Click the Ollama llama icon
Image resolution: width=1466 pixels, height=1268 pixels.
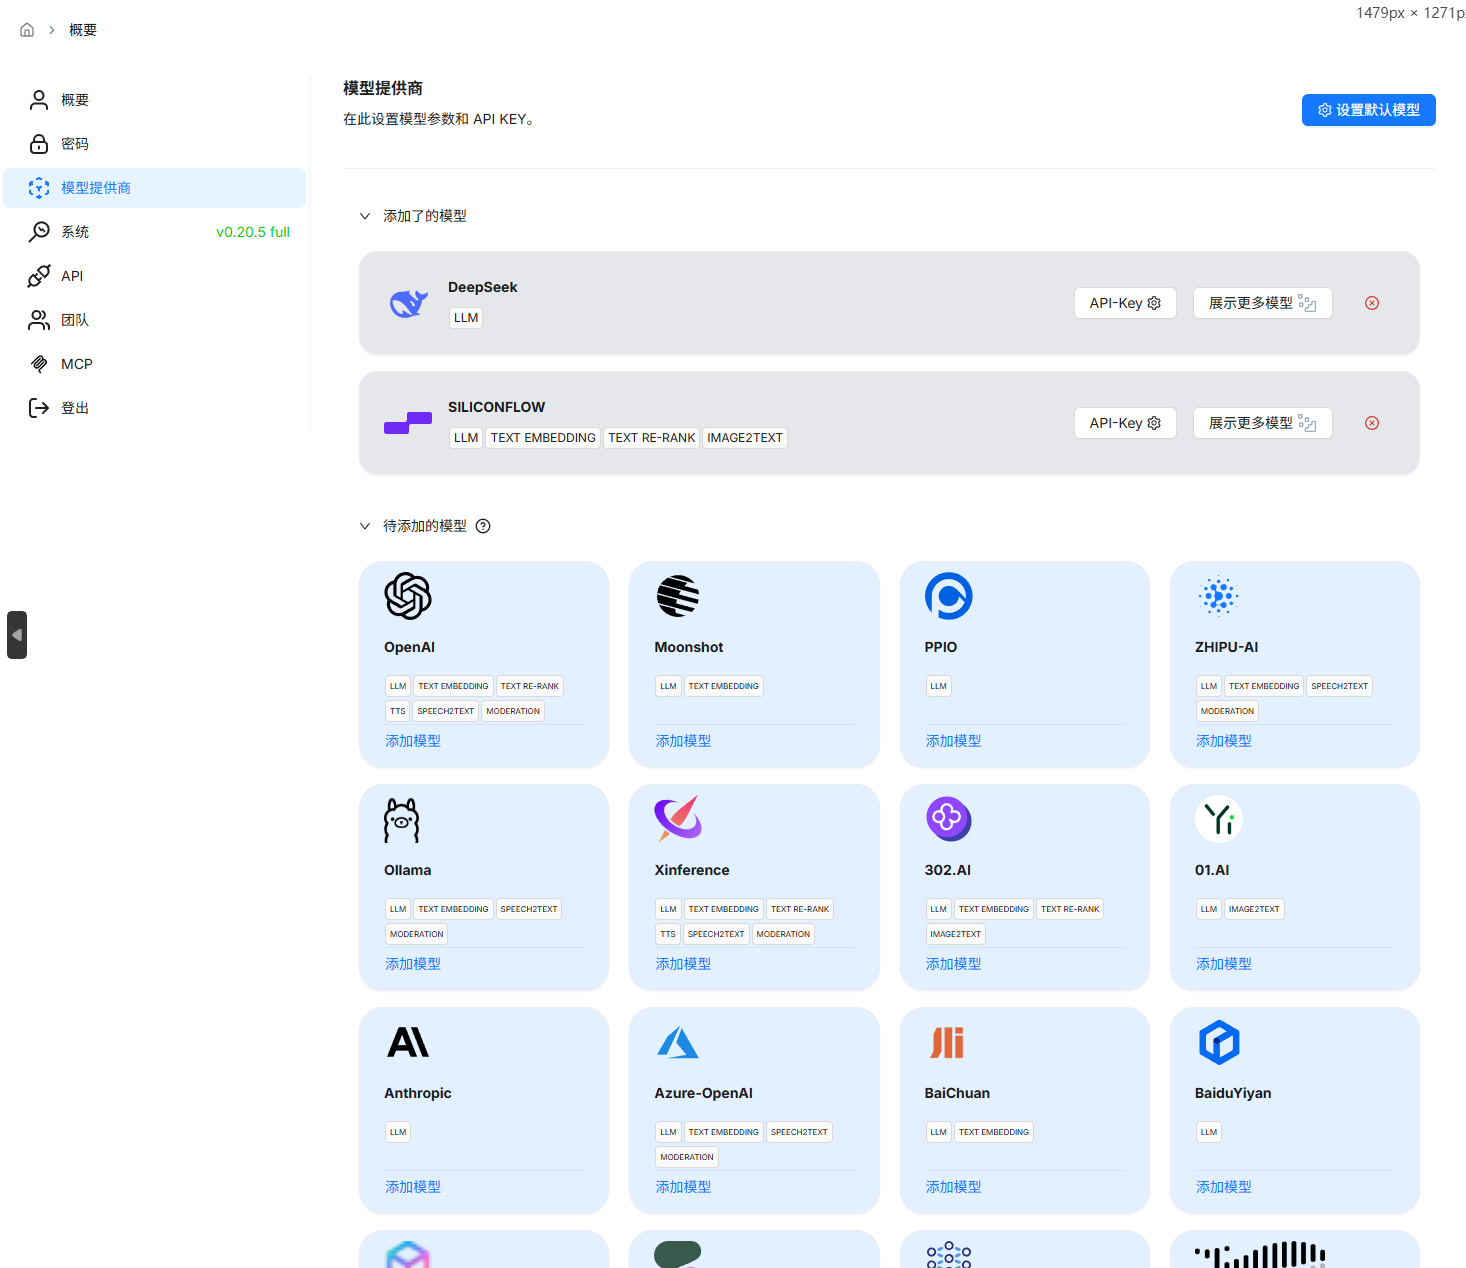[x=402, y=819]
